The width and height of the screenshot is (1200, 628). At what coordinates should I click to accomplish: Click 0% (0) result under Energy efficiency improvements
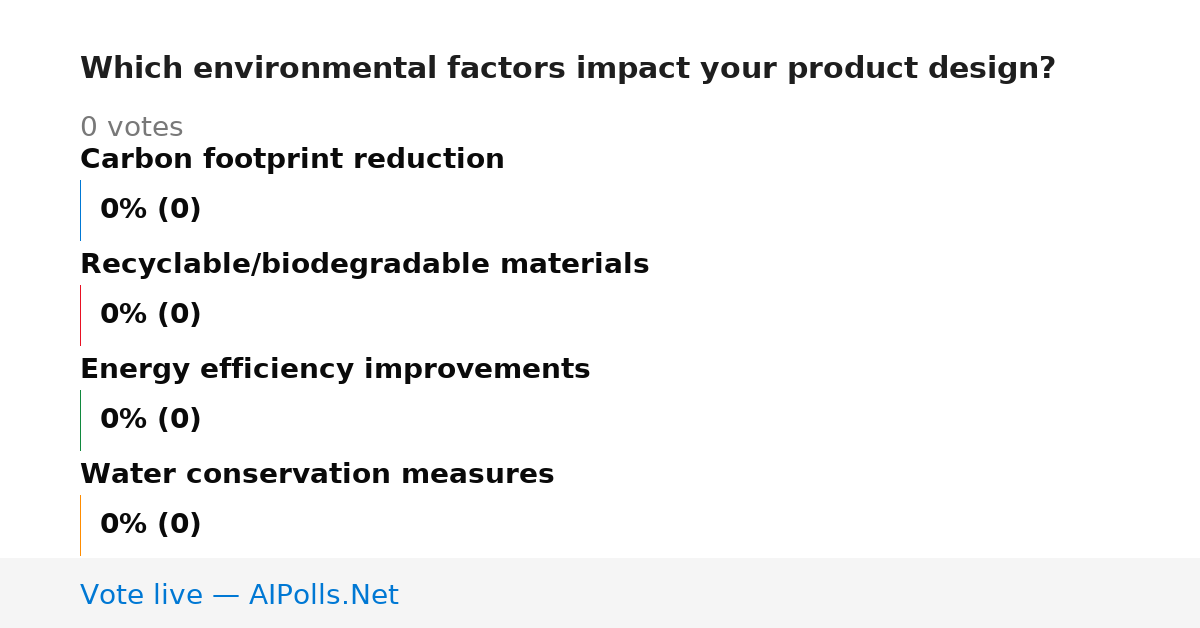pyautogui.click(x=151, y=420)
